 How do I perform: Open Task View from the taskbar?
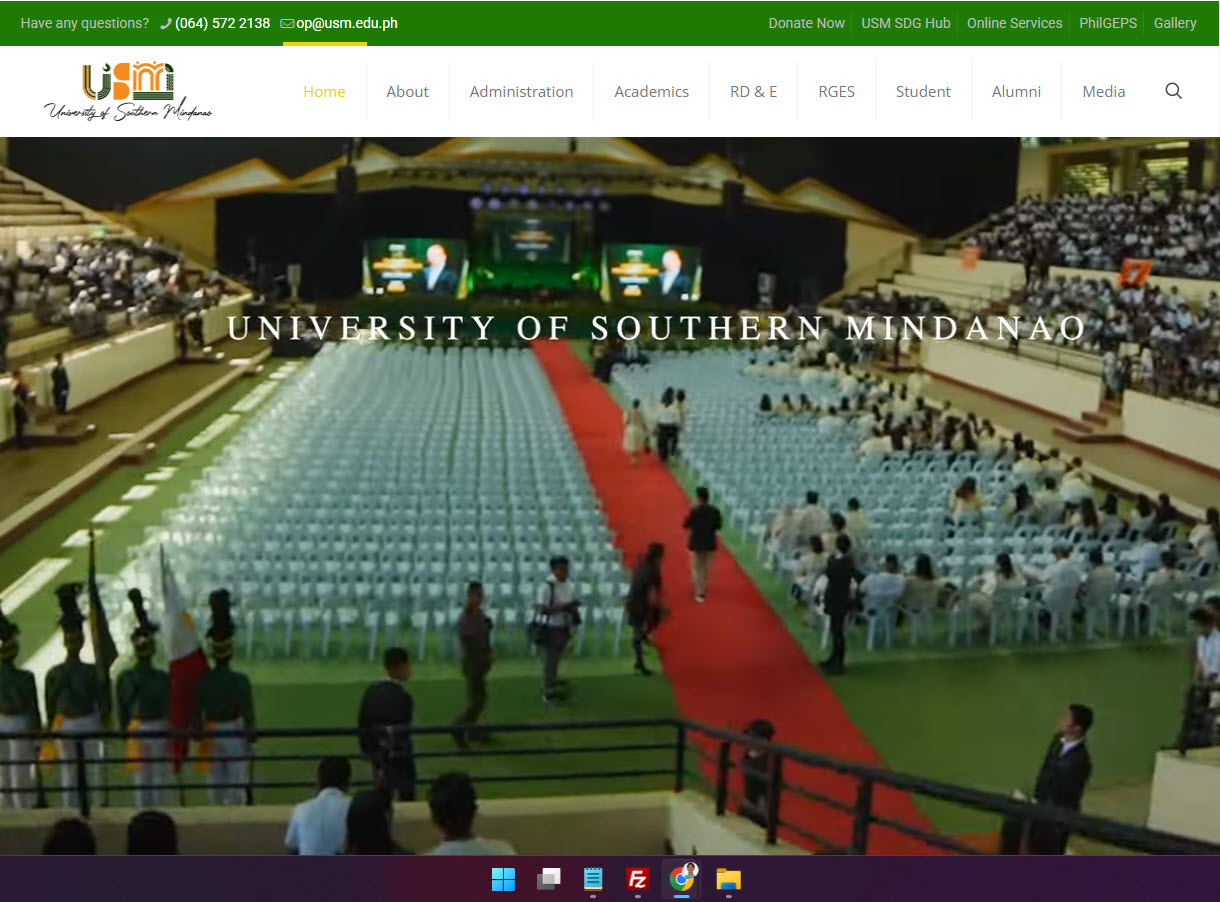click(548, 879)
